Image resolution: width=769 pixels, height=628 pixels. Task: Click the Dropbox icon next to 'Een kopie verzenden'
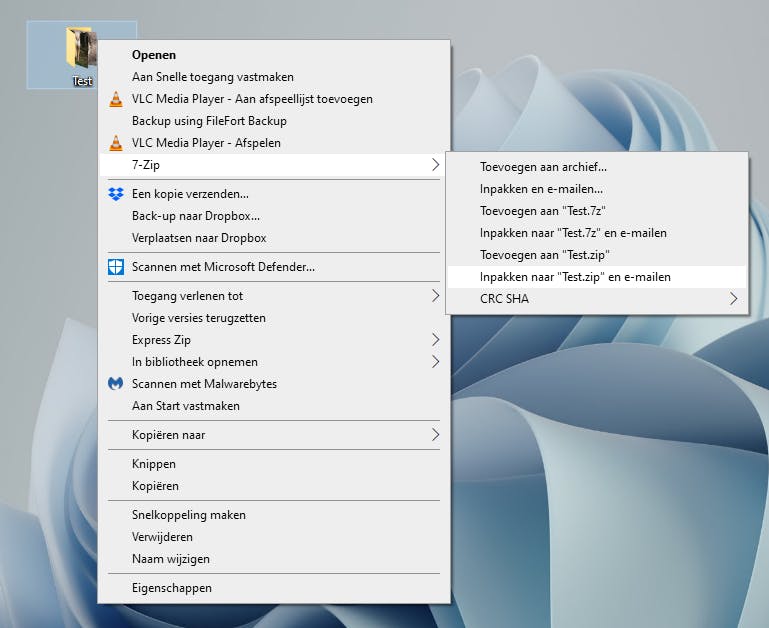(116, 194)
